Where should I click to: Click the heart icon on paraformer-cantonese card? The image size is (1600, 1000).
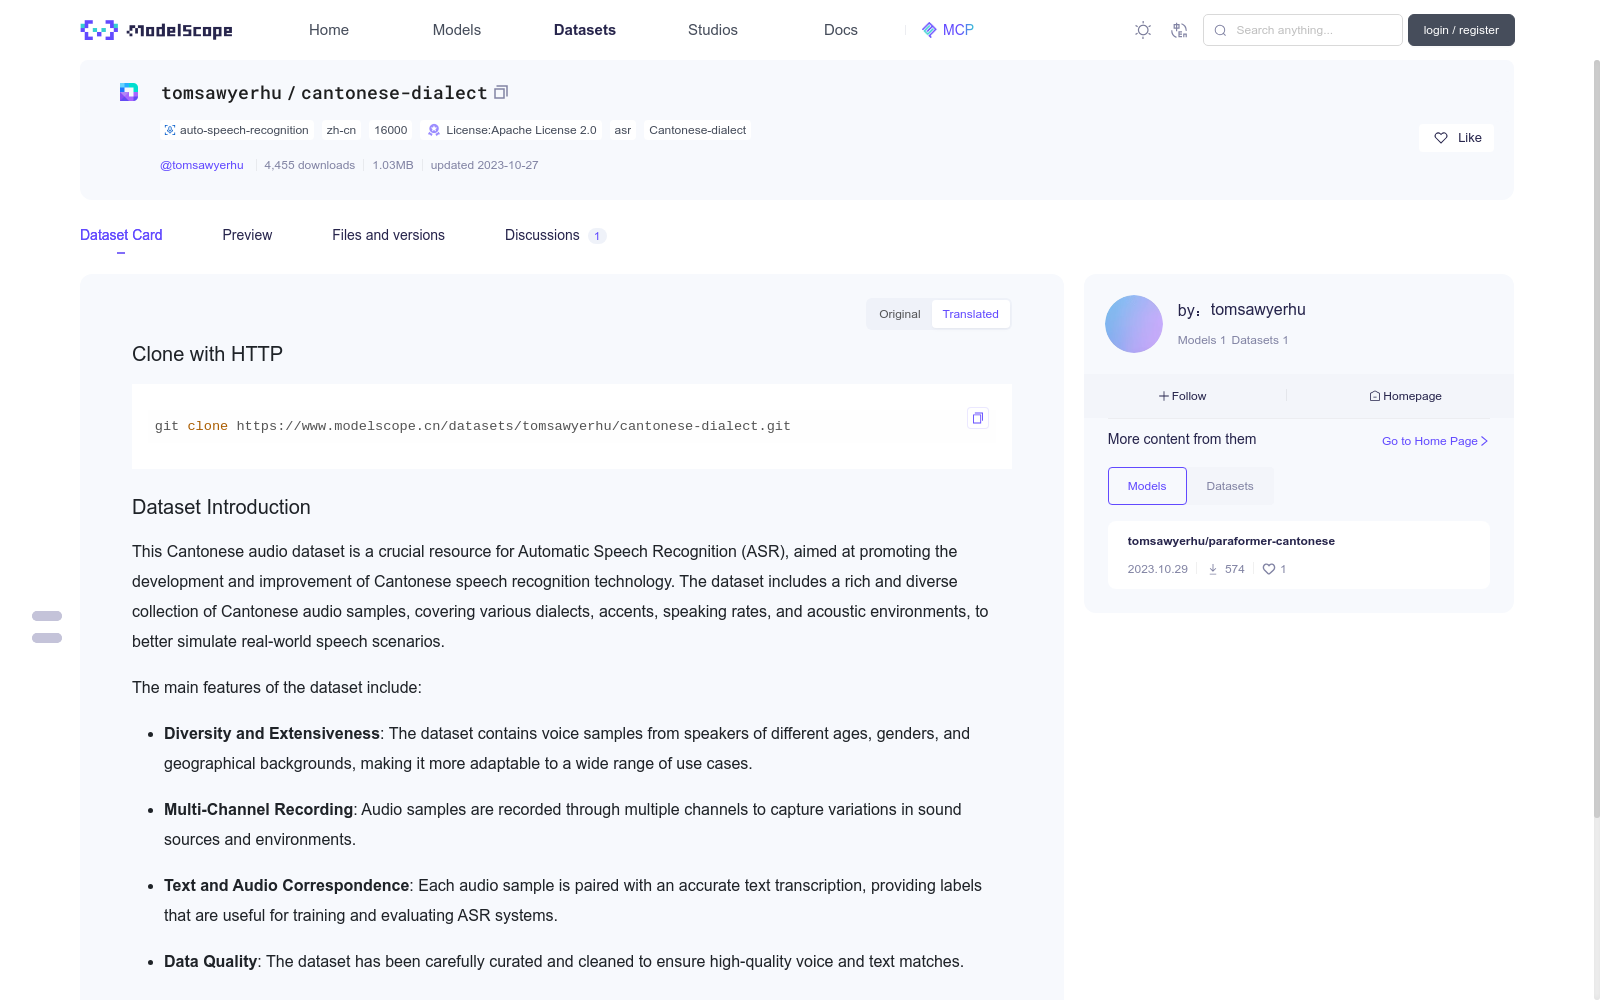pos(1269,569)
